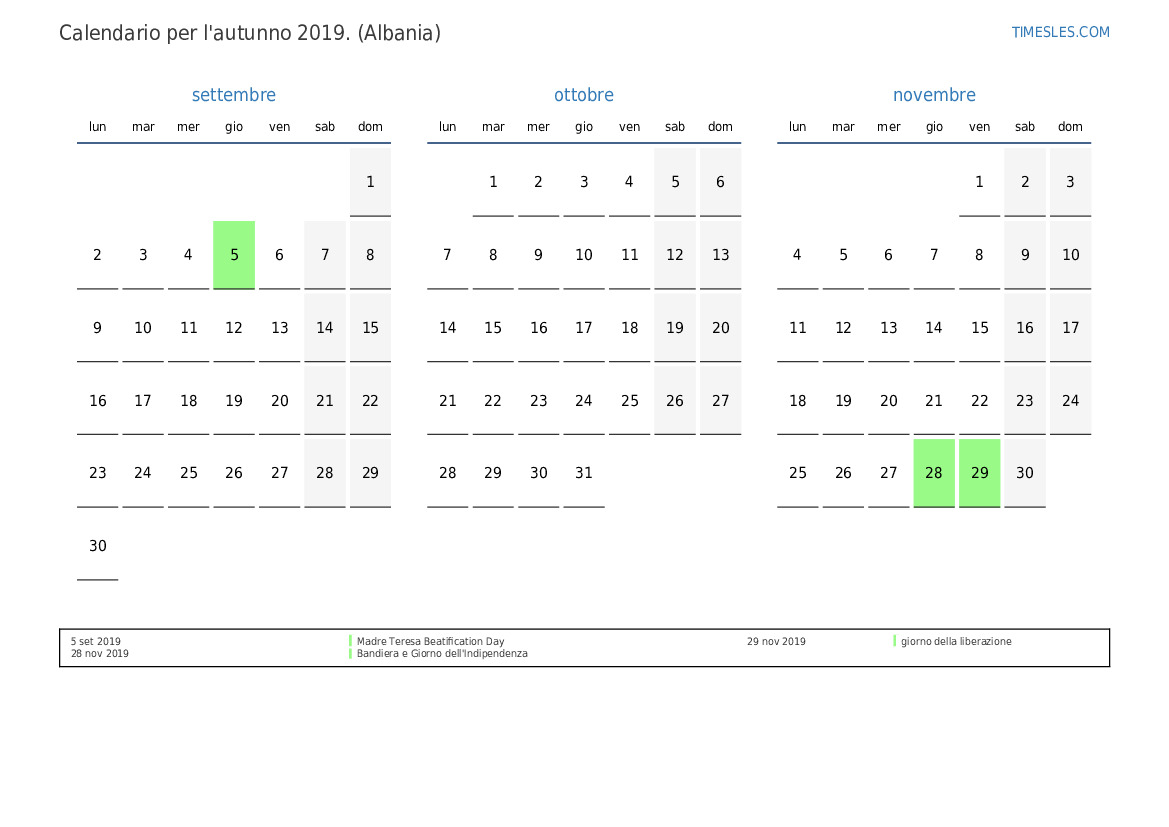Open the TIMESLES.COM link
This screenshot has height=827, width=1169.
point(1060,32)
